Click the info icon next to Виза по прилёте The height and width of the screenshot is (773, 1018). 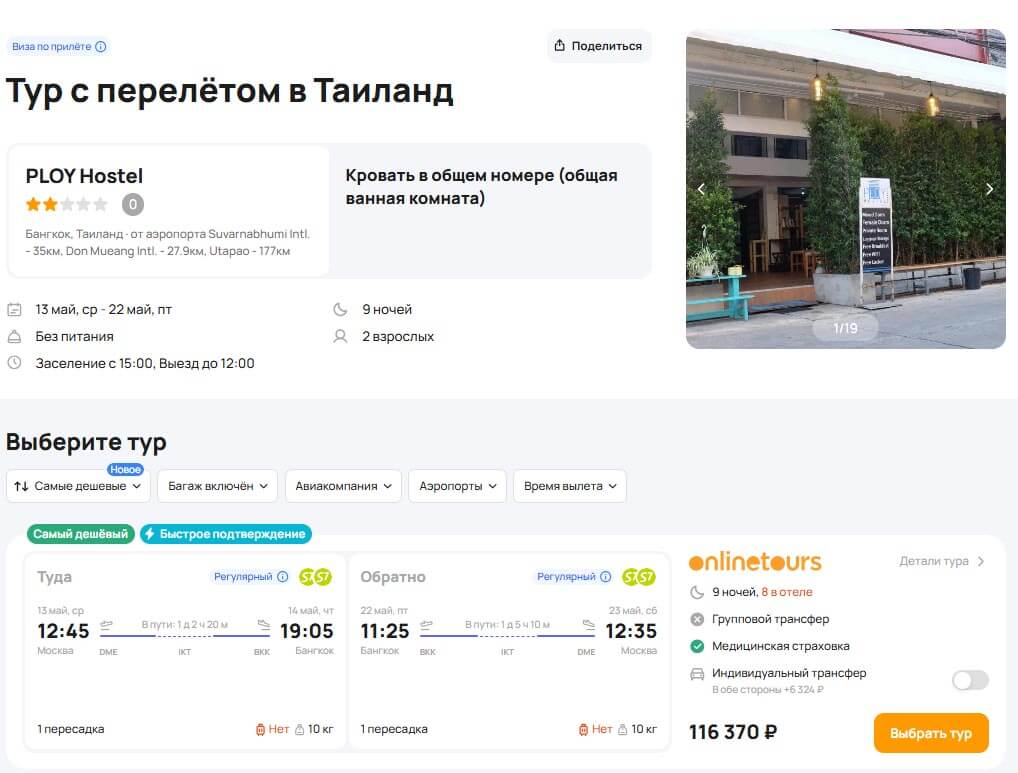tap(101, 47)
